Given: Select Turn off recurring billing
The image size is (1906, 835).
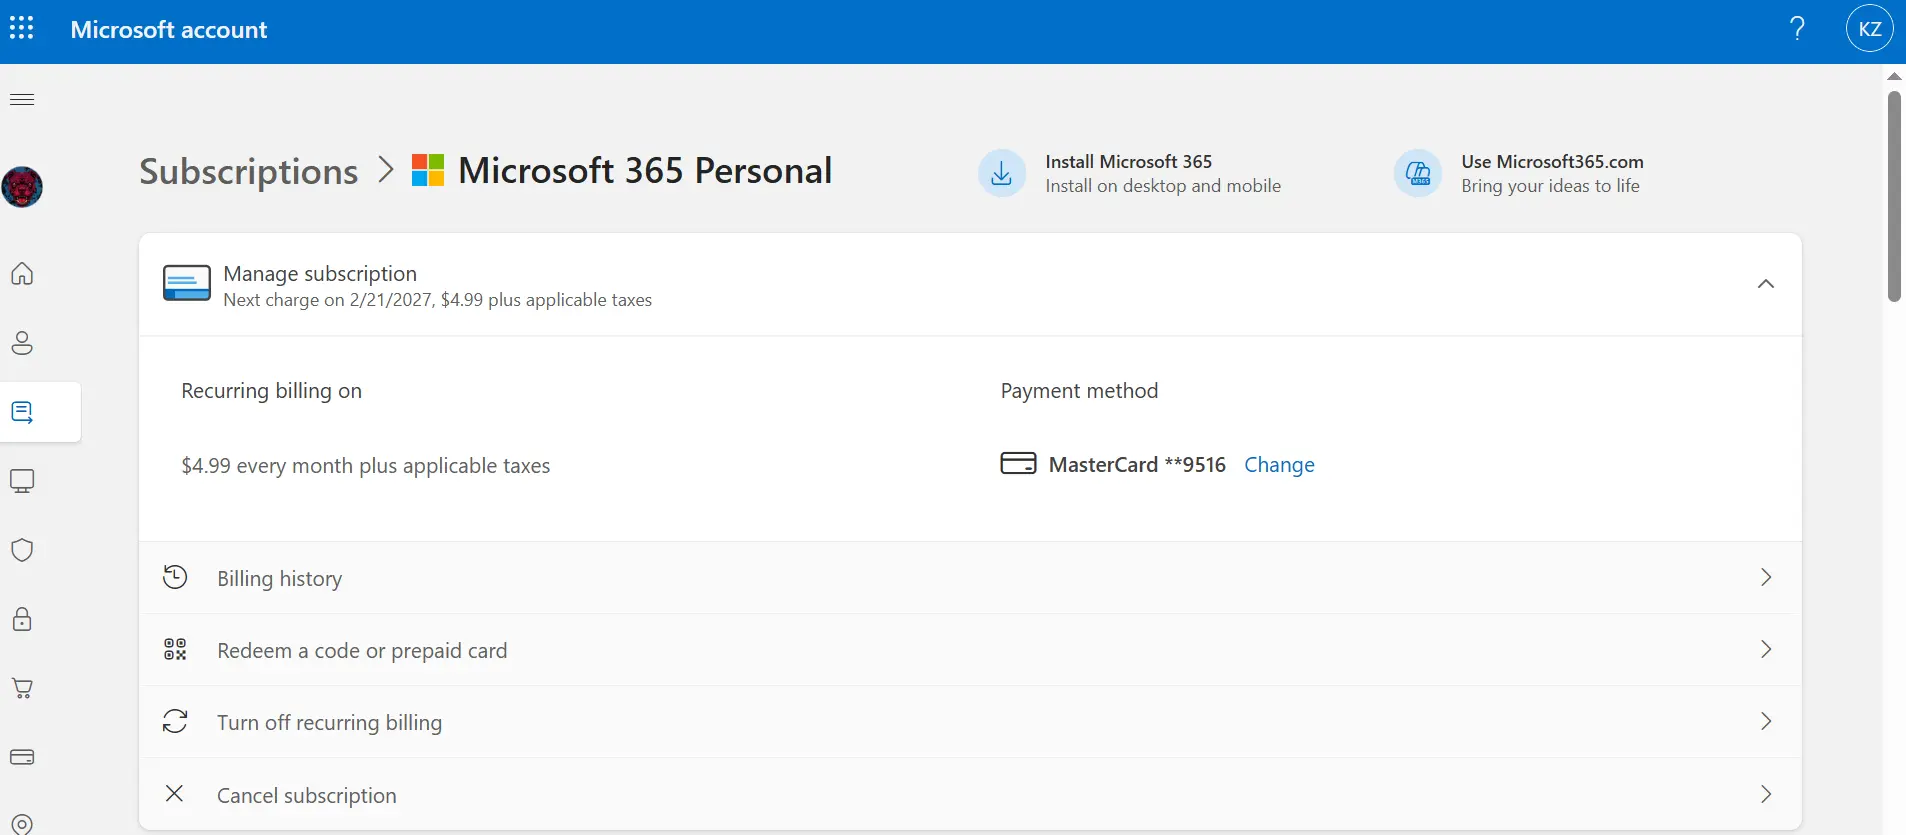Looking at the screenshot, I should coord(970,722).
